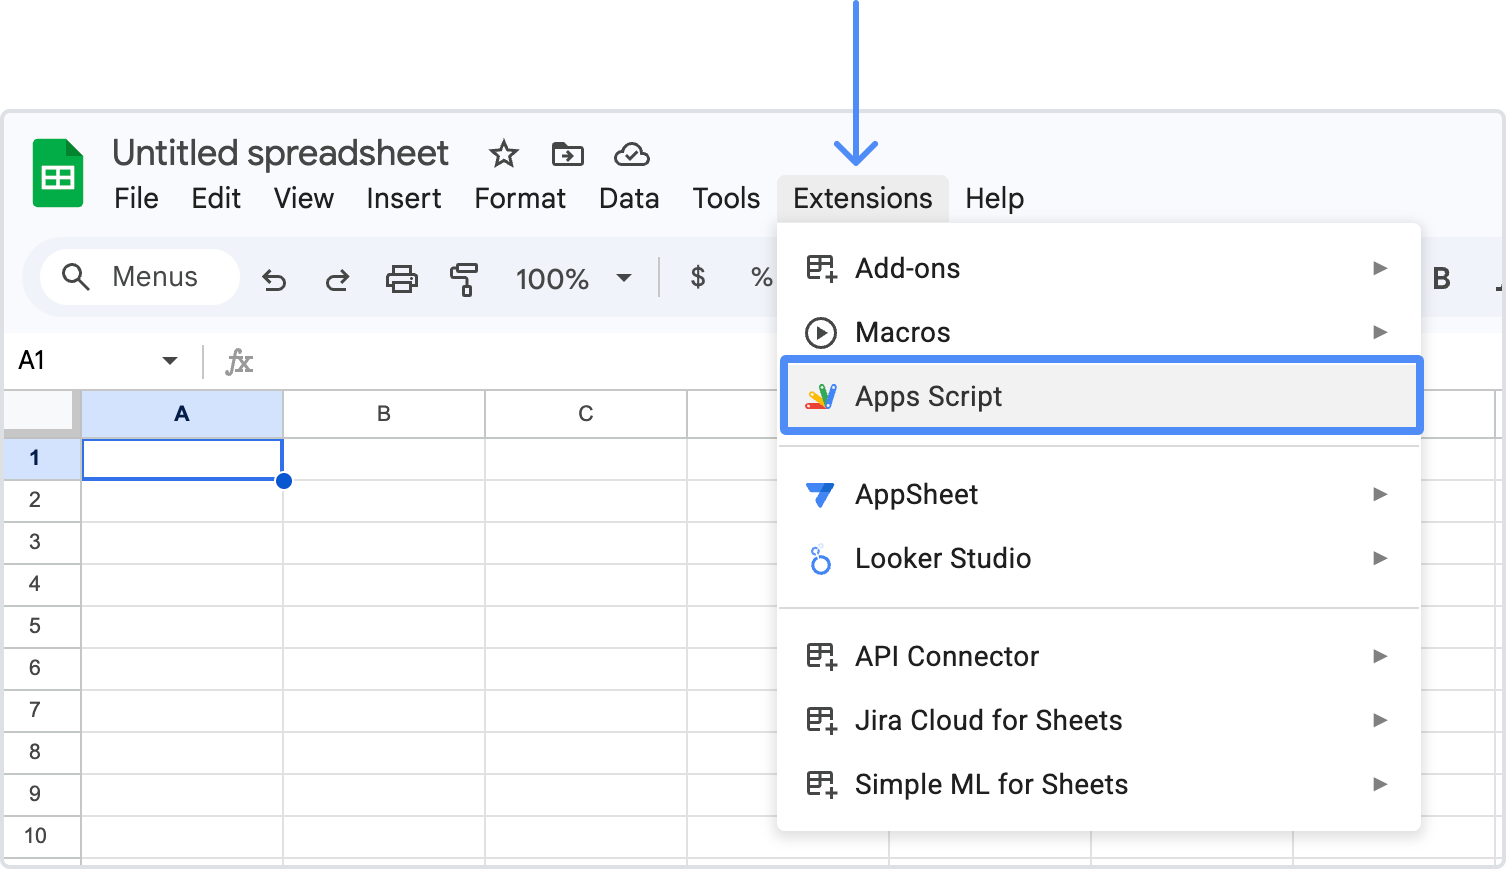This screenshot has height=869, width=1506.
Task: Click the Looker Studio icon
Action: click(x=821, y=559)
